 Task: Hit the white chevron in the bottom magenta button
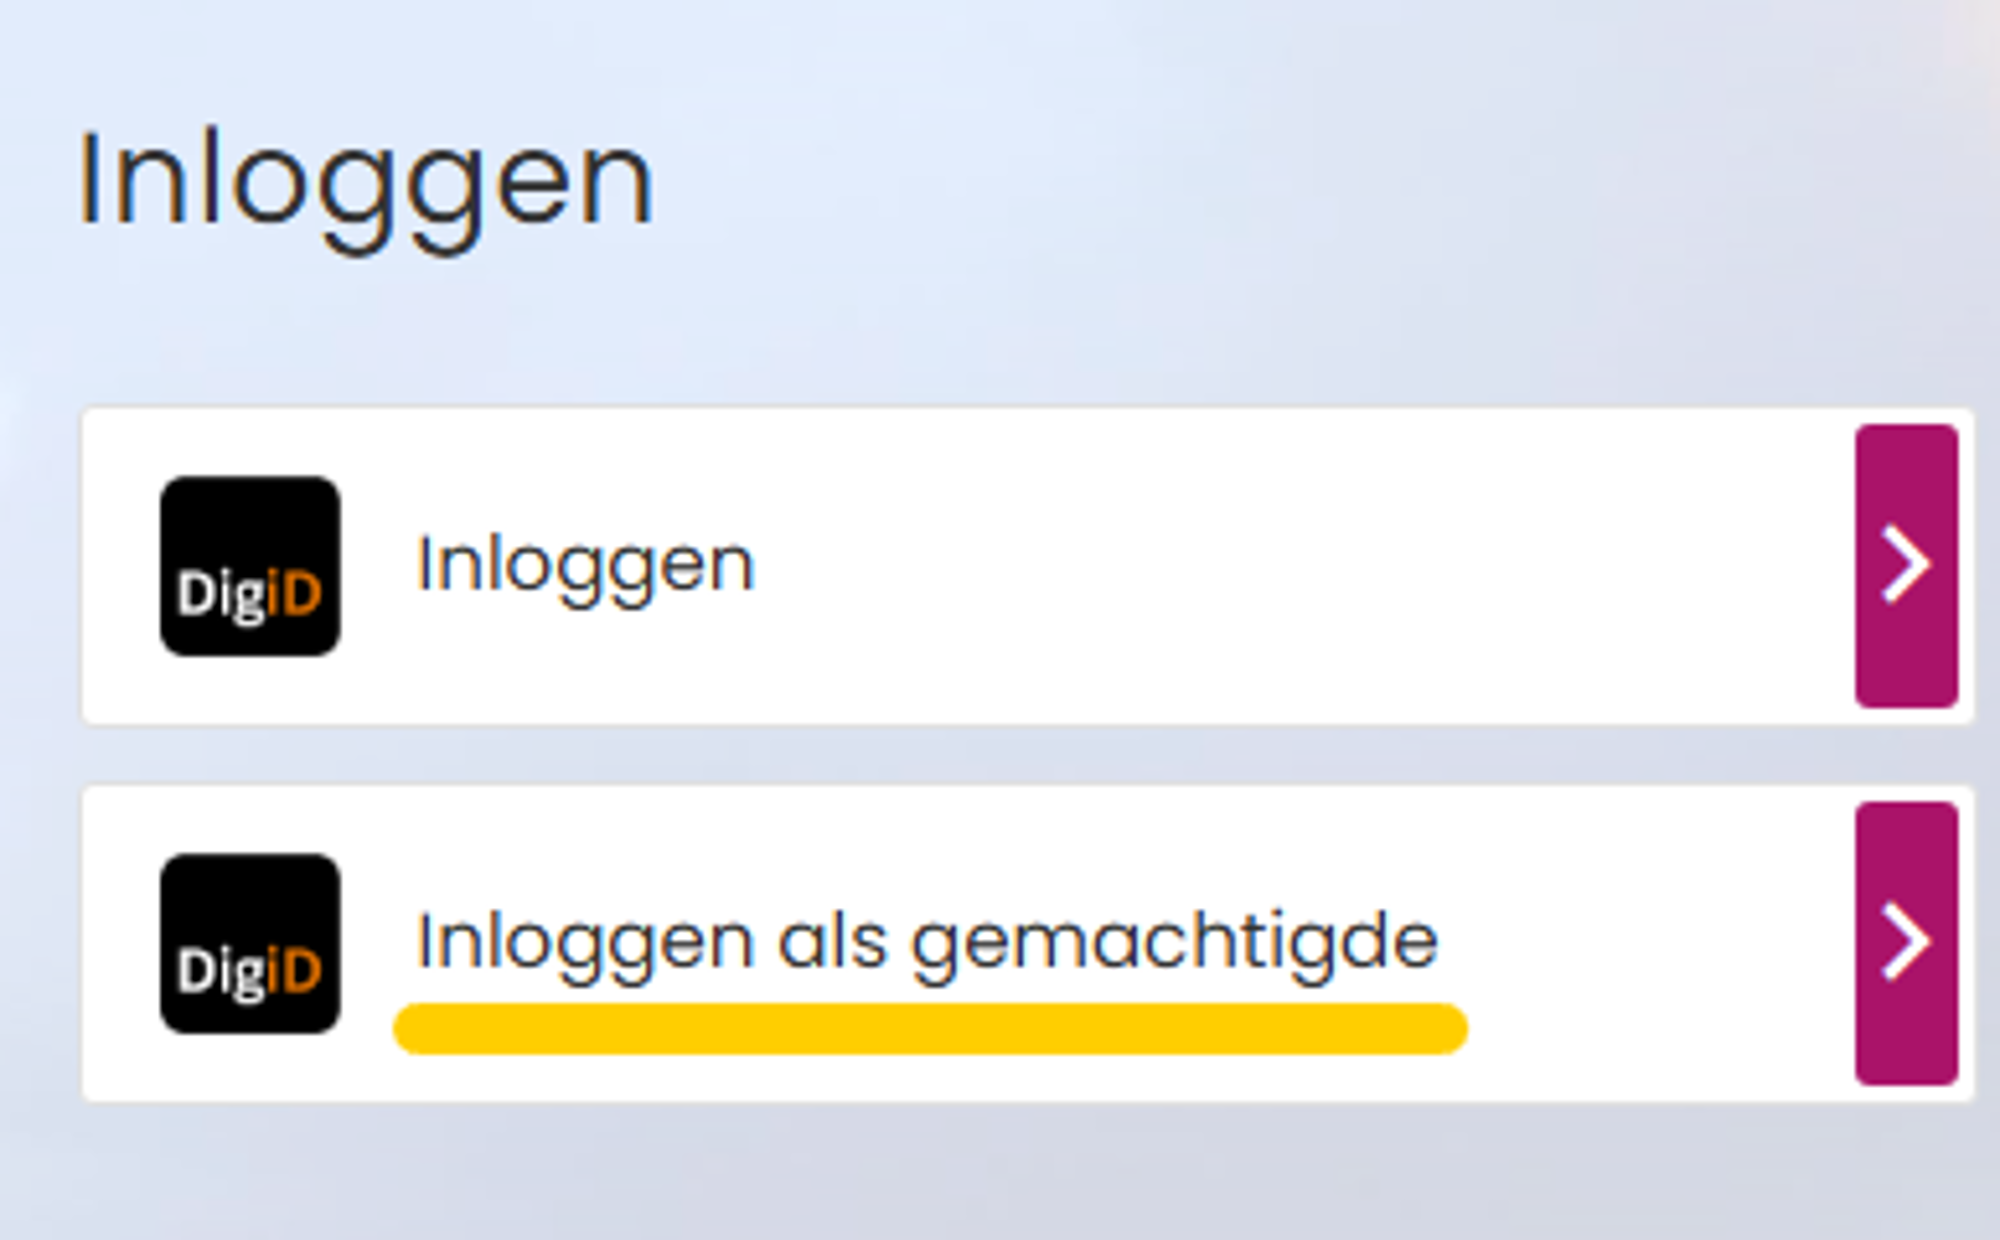tap(1906, 942)
